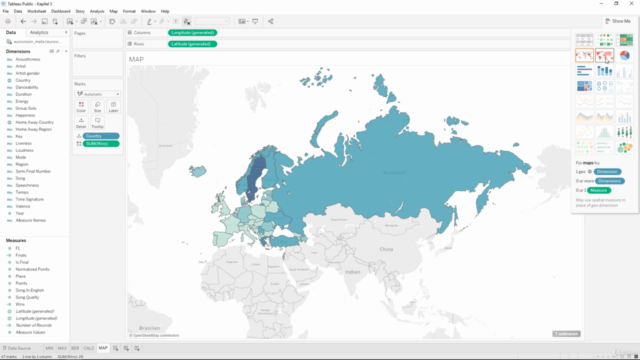Select the treemap chart in Show Me
The height and width of the screenshot is (360, 640).
click(x=584, y=86)
